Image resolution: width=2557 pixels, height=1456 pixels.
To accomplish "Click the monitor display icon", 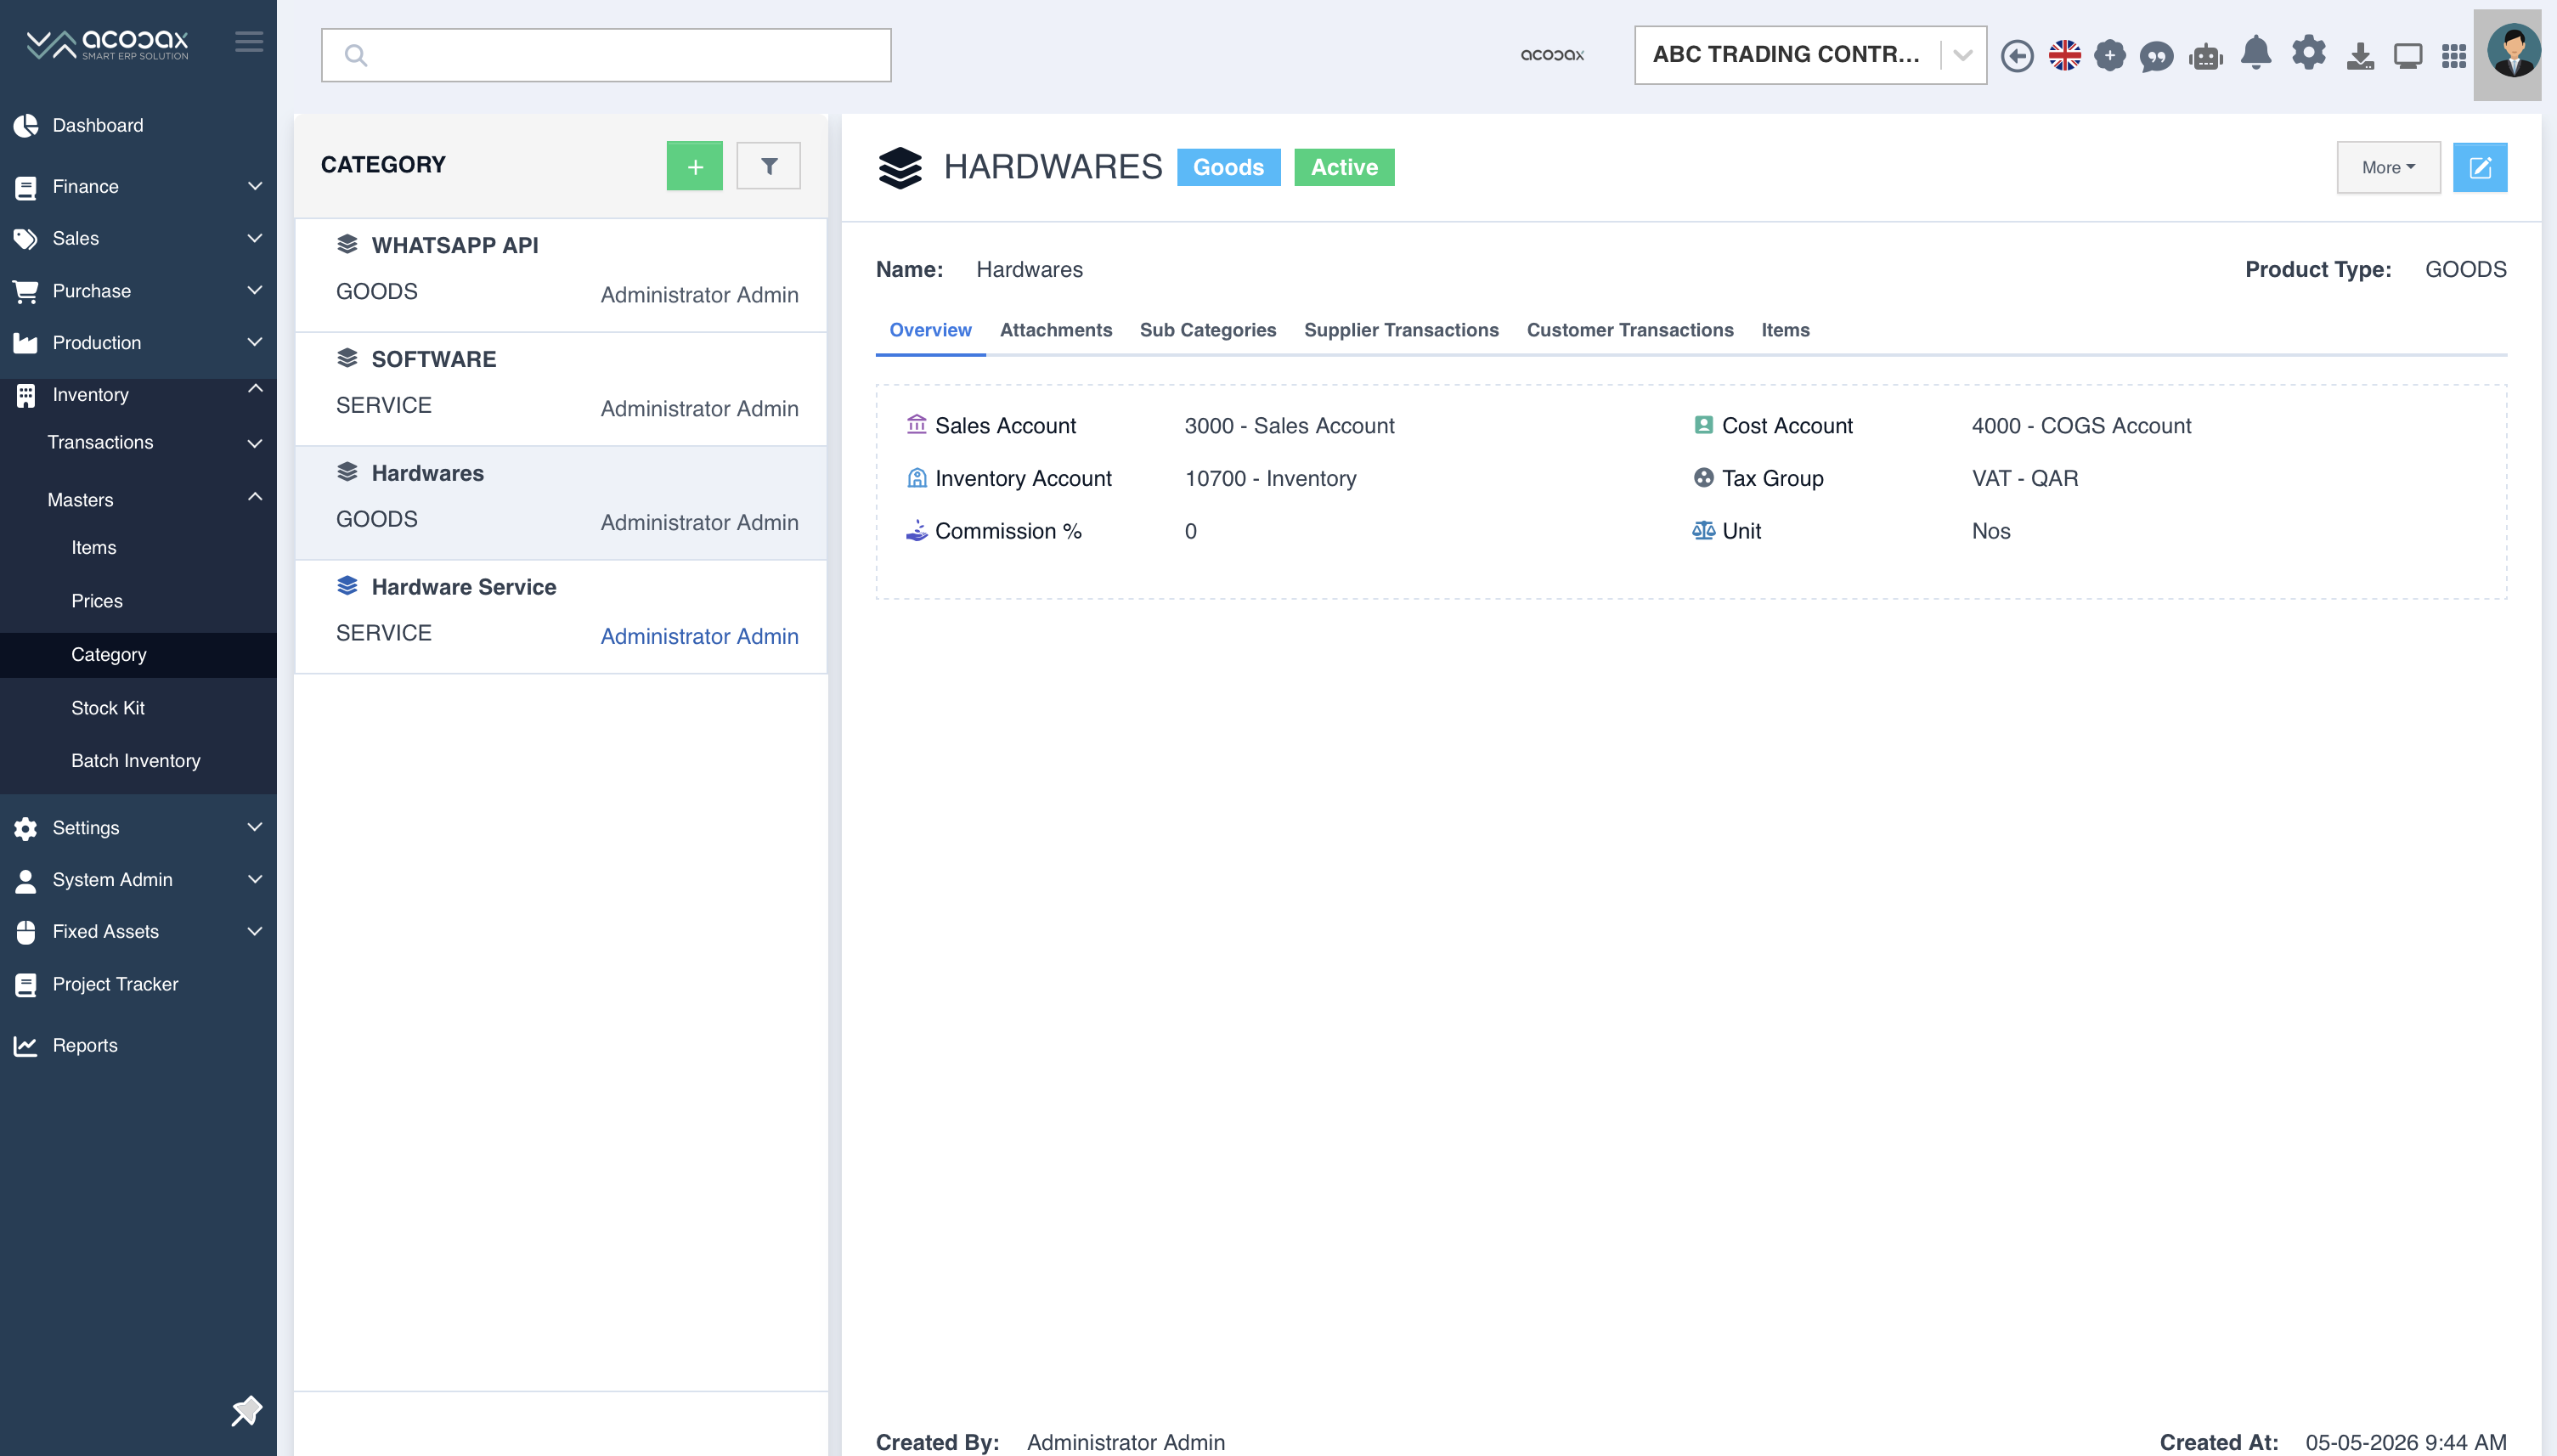I will [2408, 56].
